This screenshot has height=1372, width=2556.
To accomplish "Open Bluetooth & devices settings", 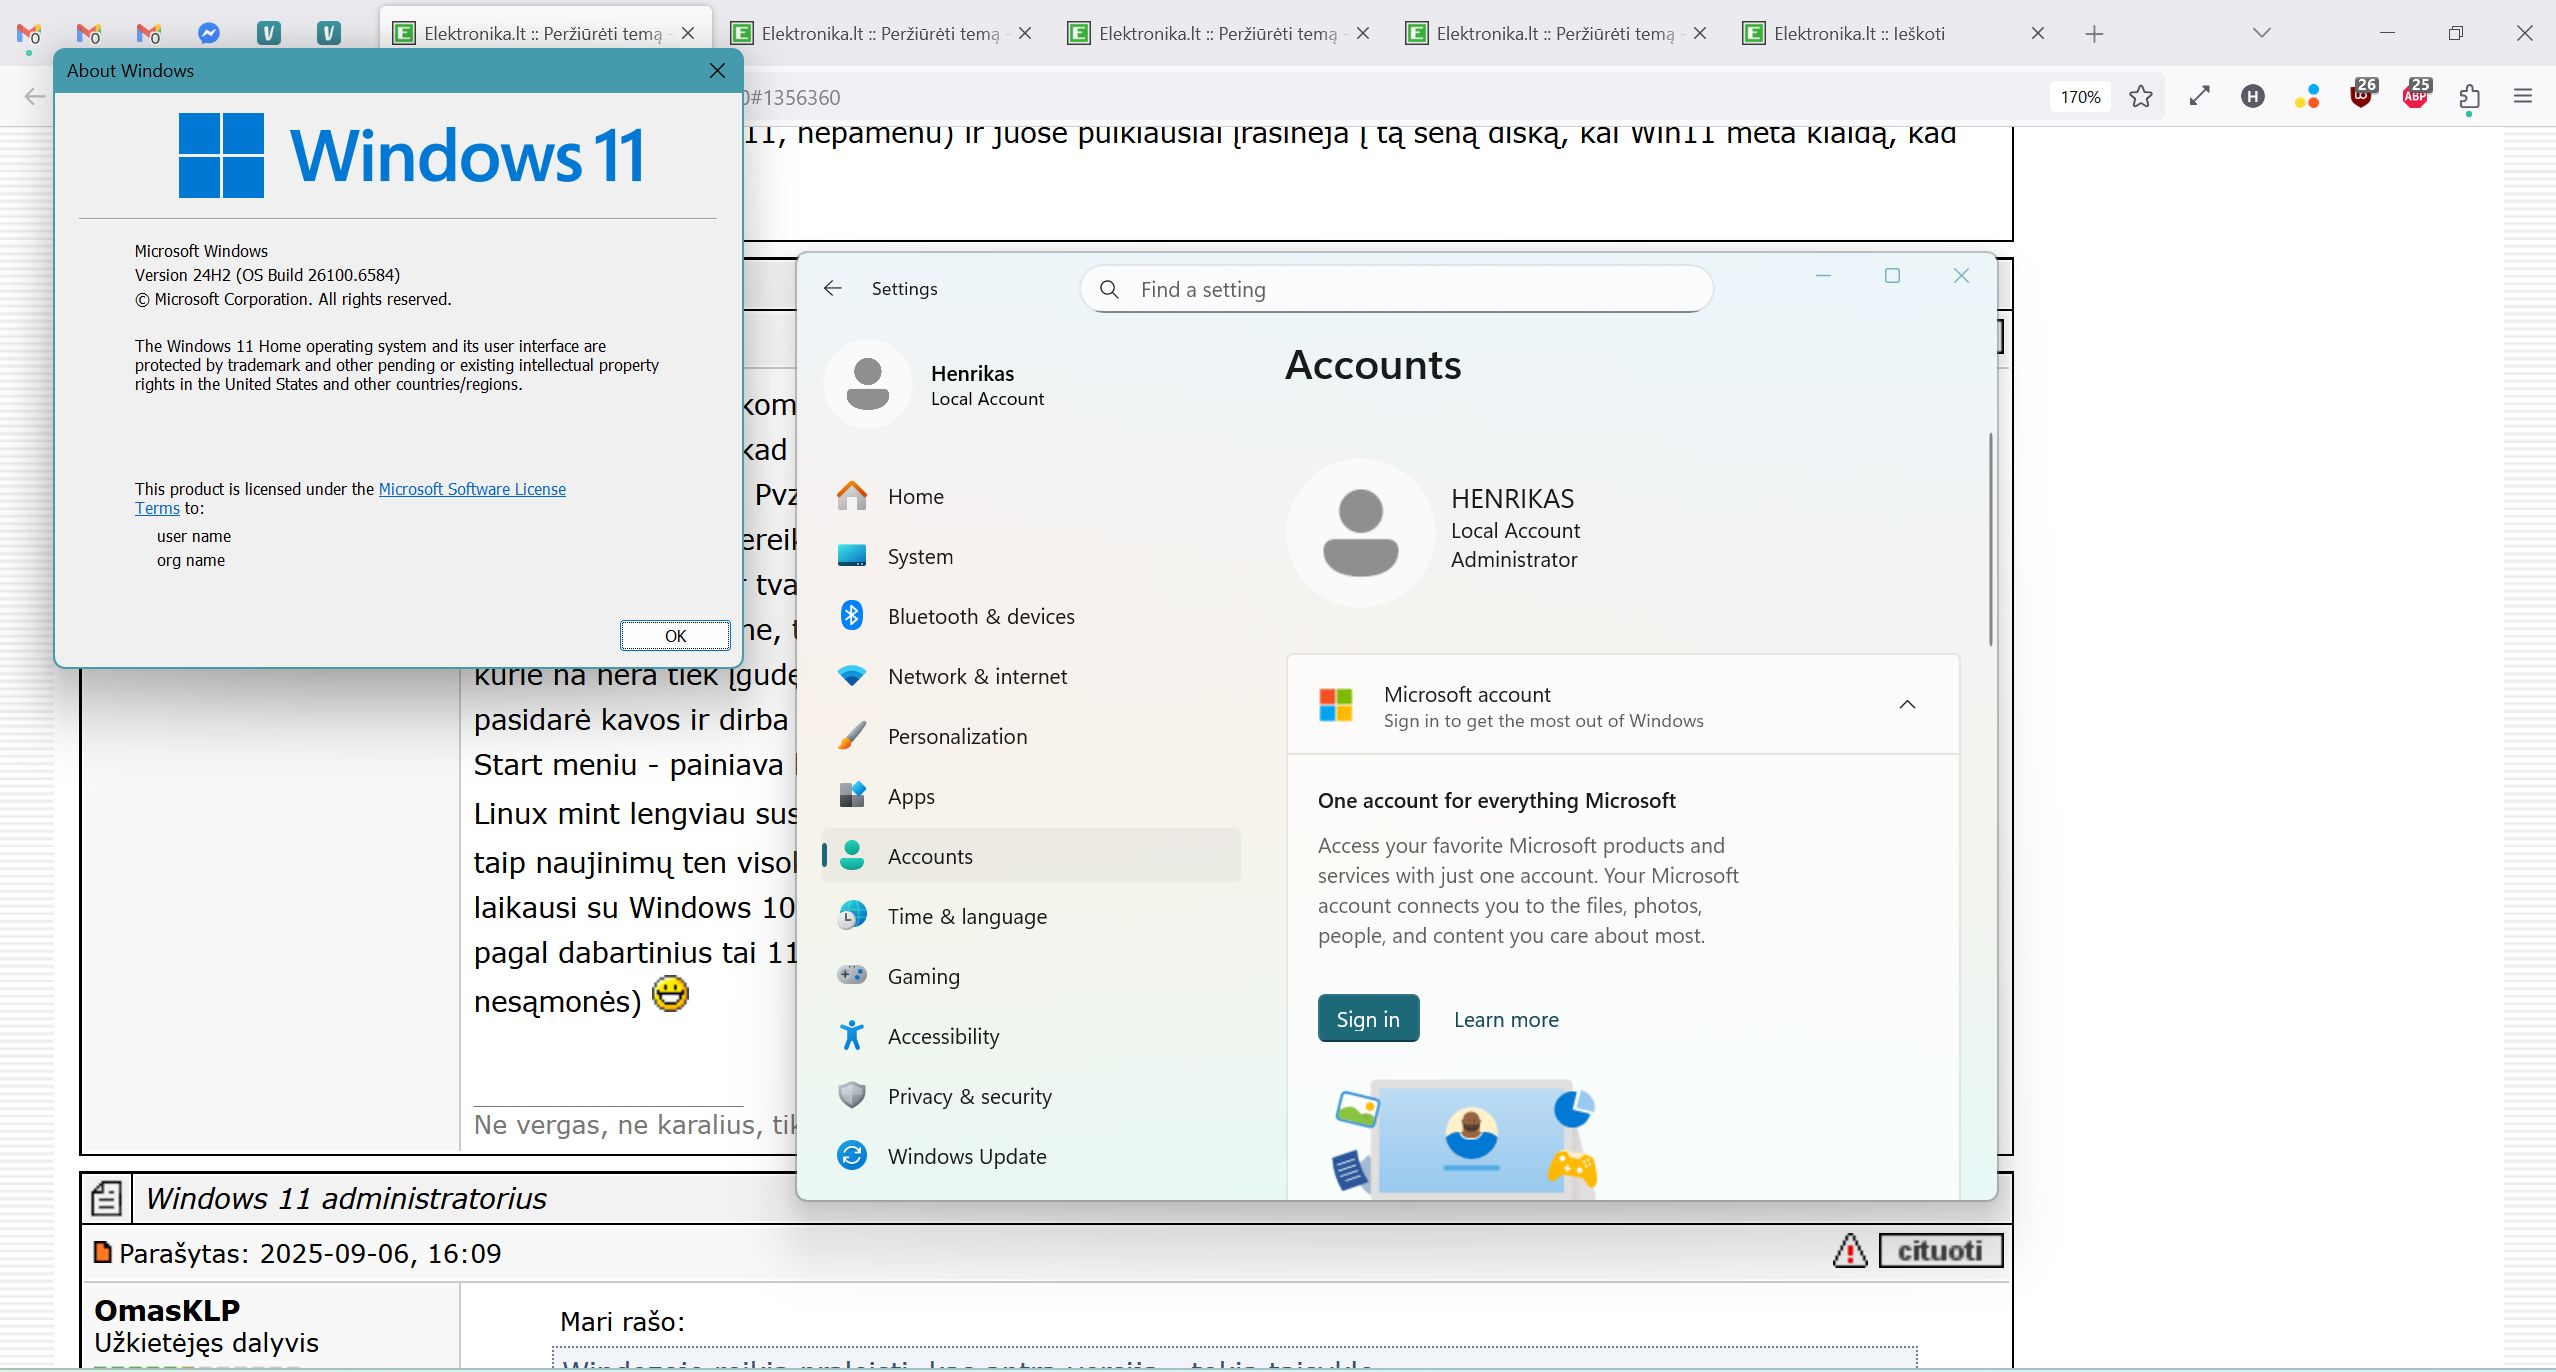I will [1031, 616].
